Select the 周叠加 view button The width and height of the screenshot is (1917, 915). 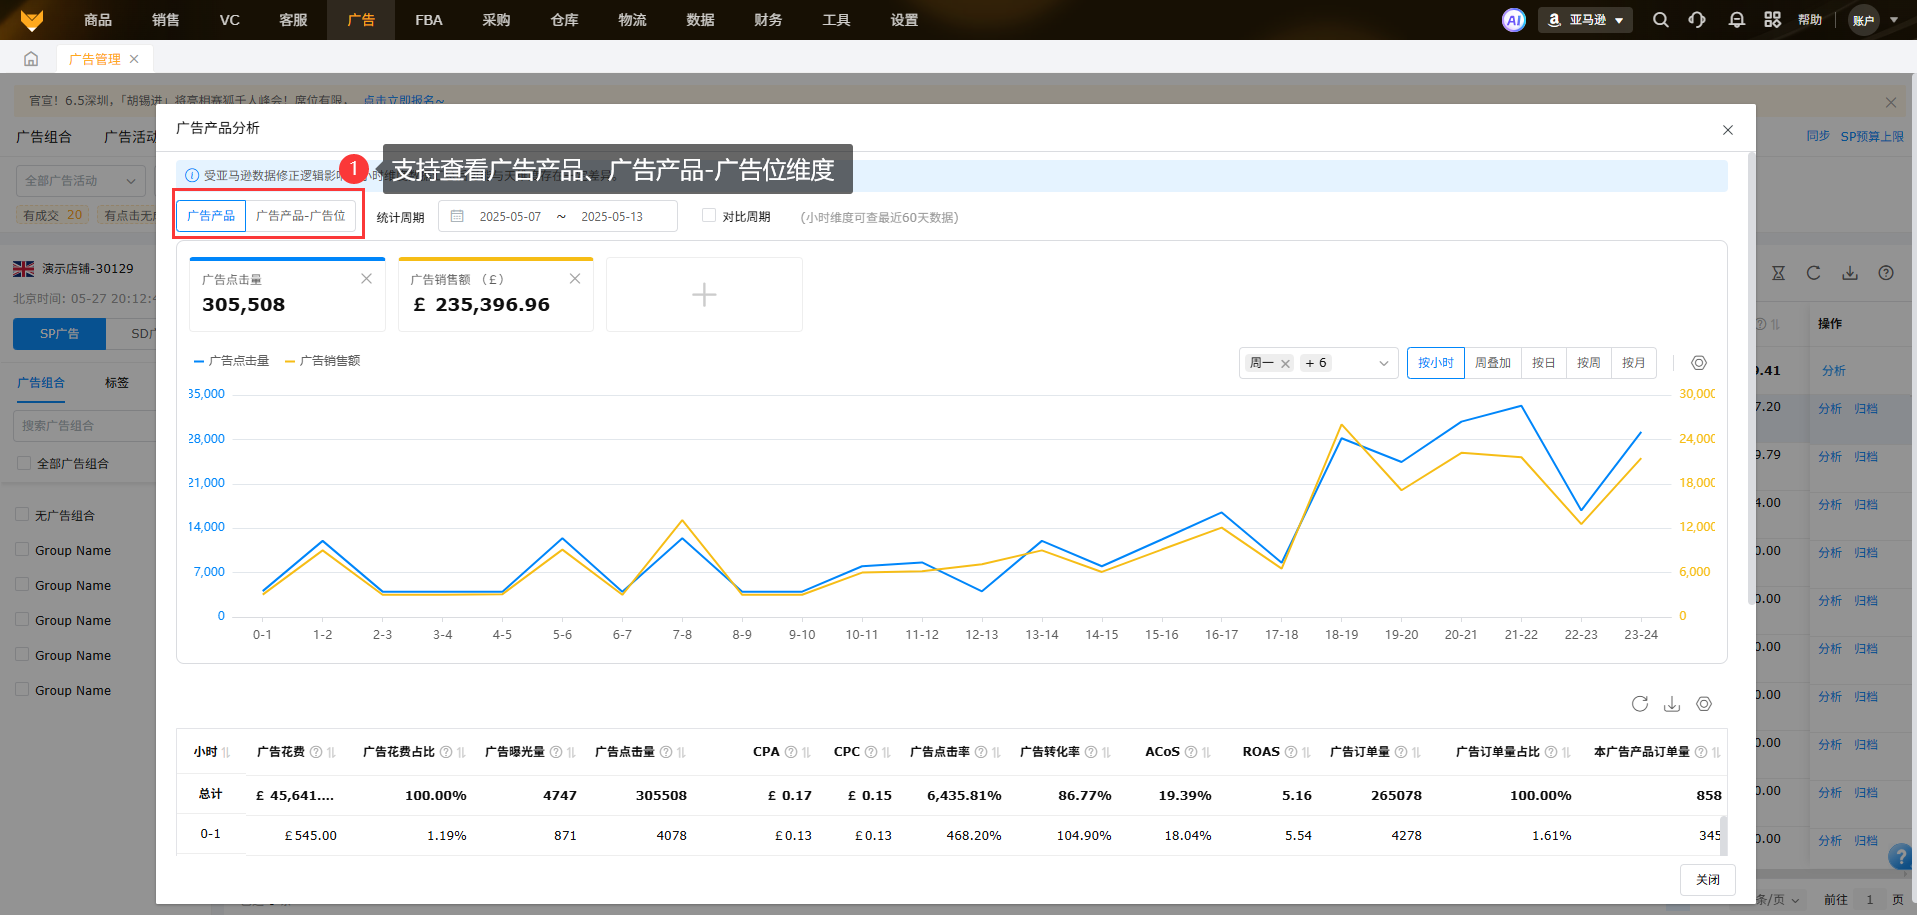click(1492, 363)
